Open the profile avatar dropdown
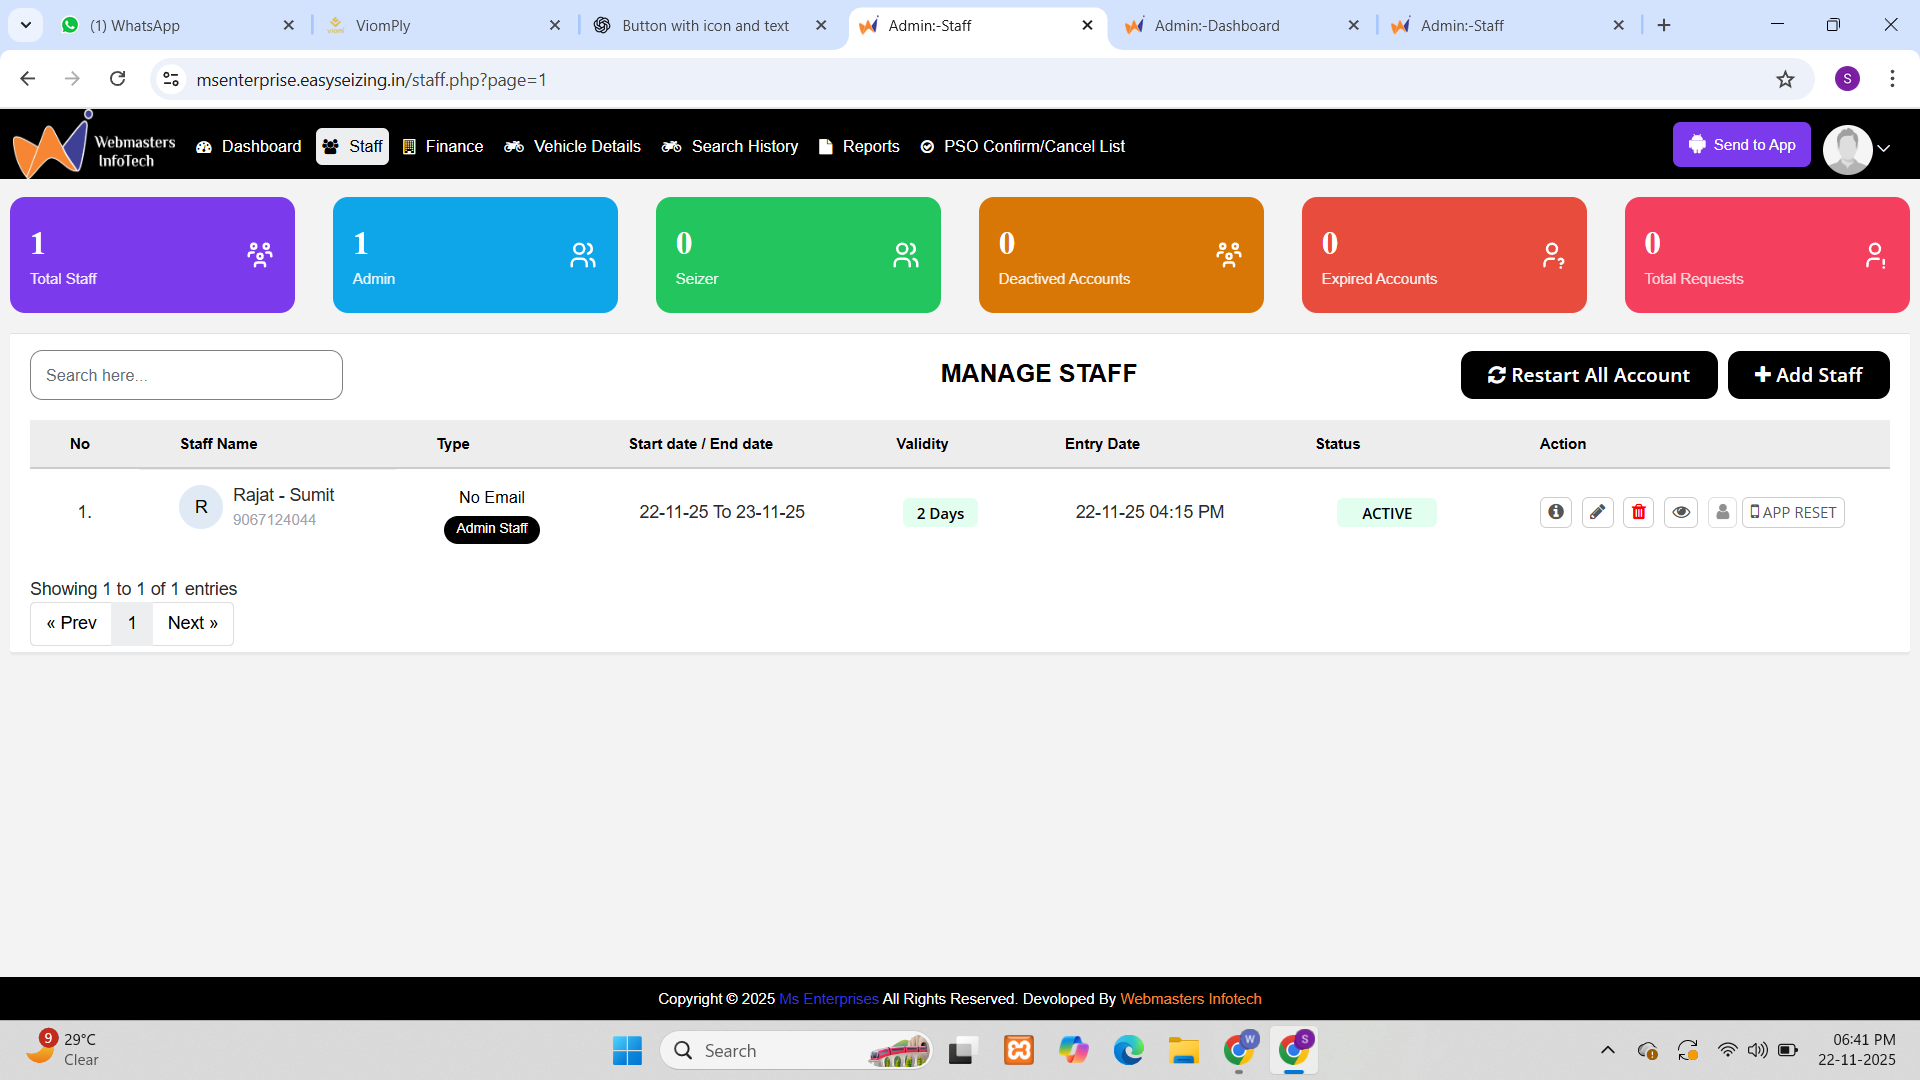Screen dimensions: 1920x1080 pos(1857,149)
